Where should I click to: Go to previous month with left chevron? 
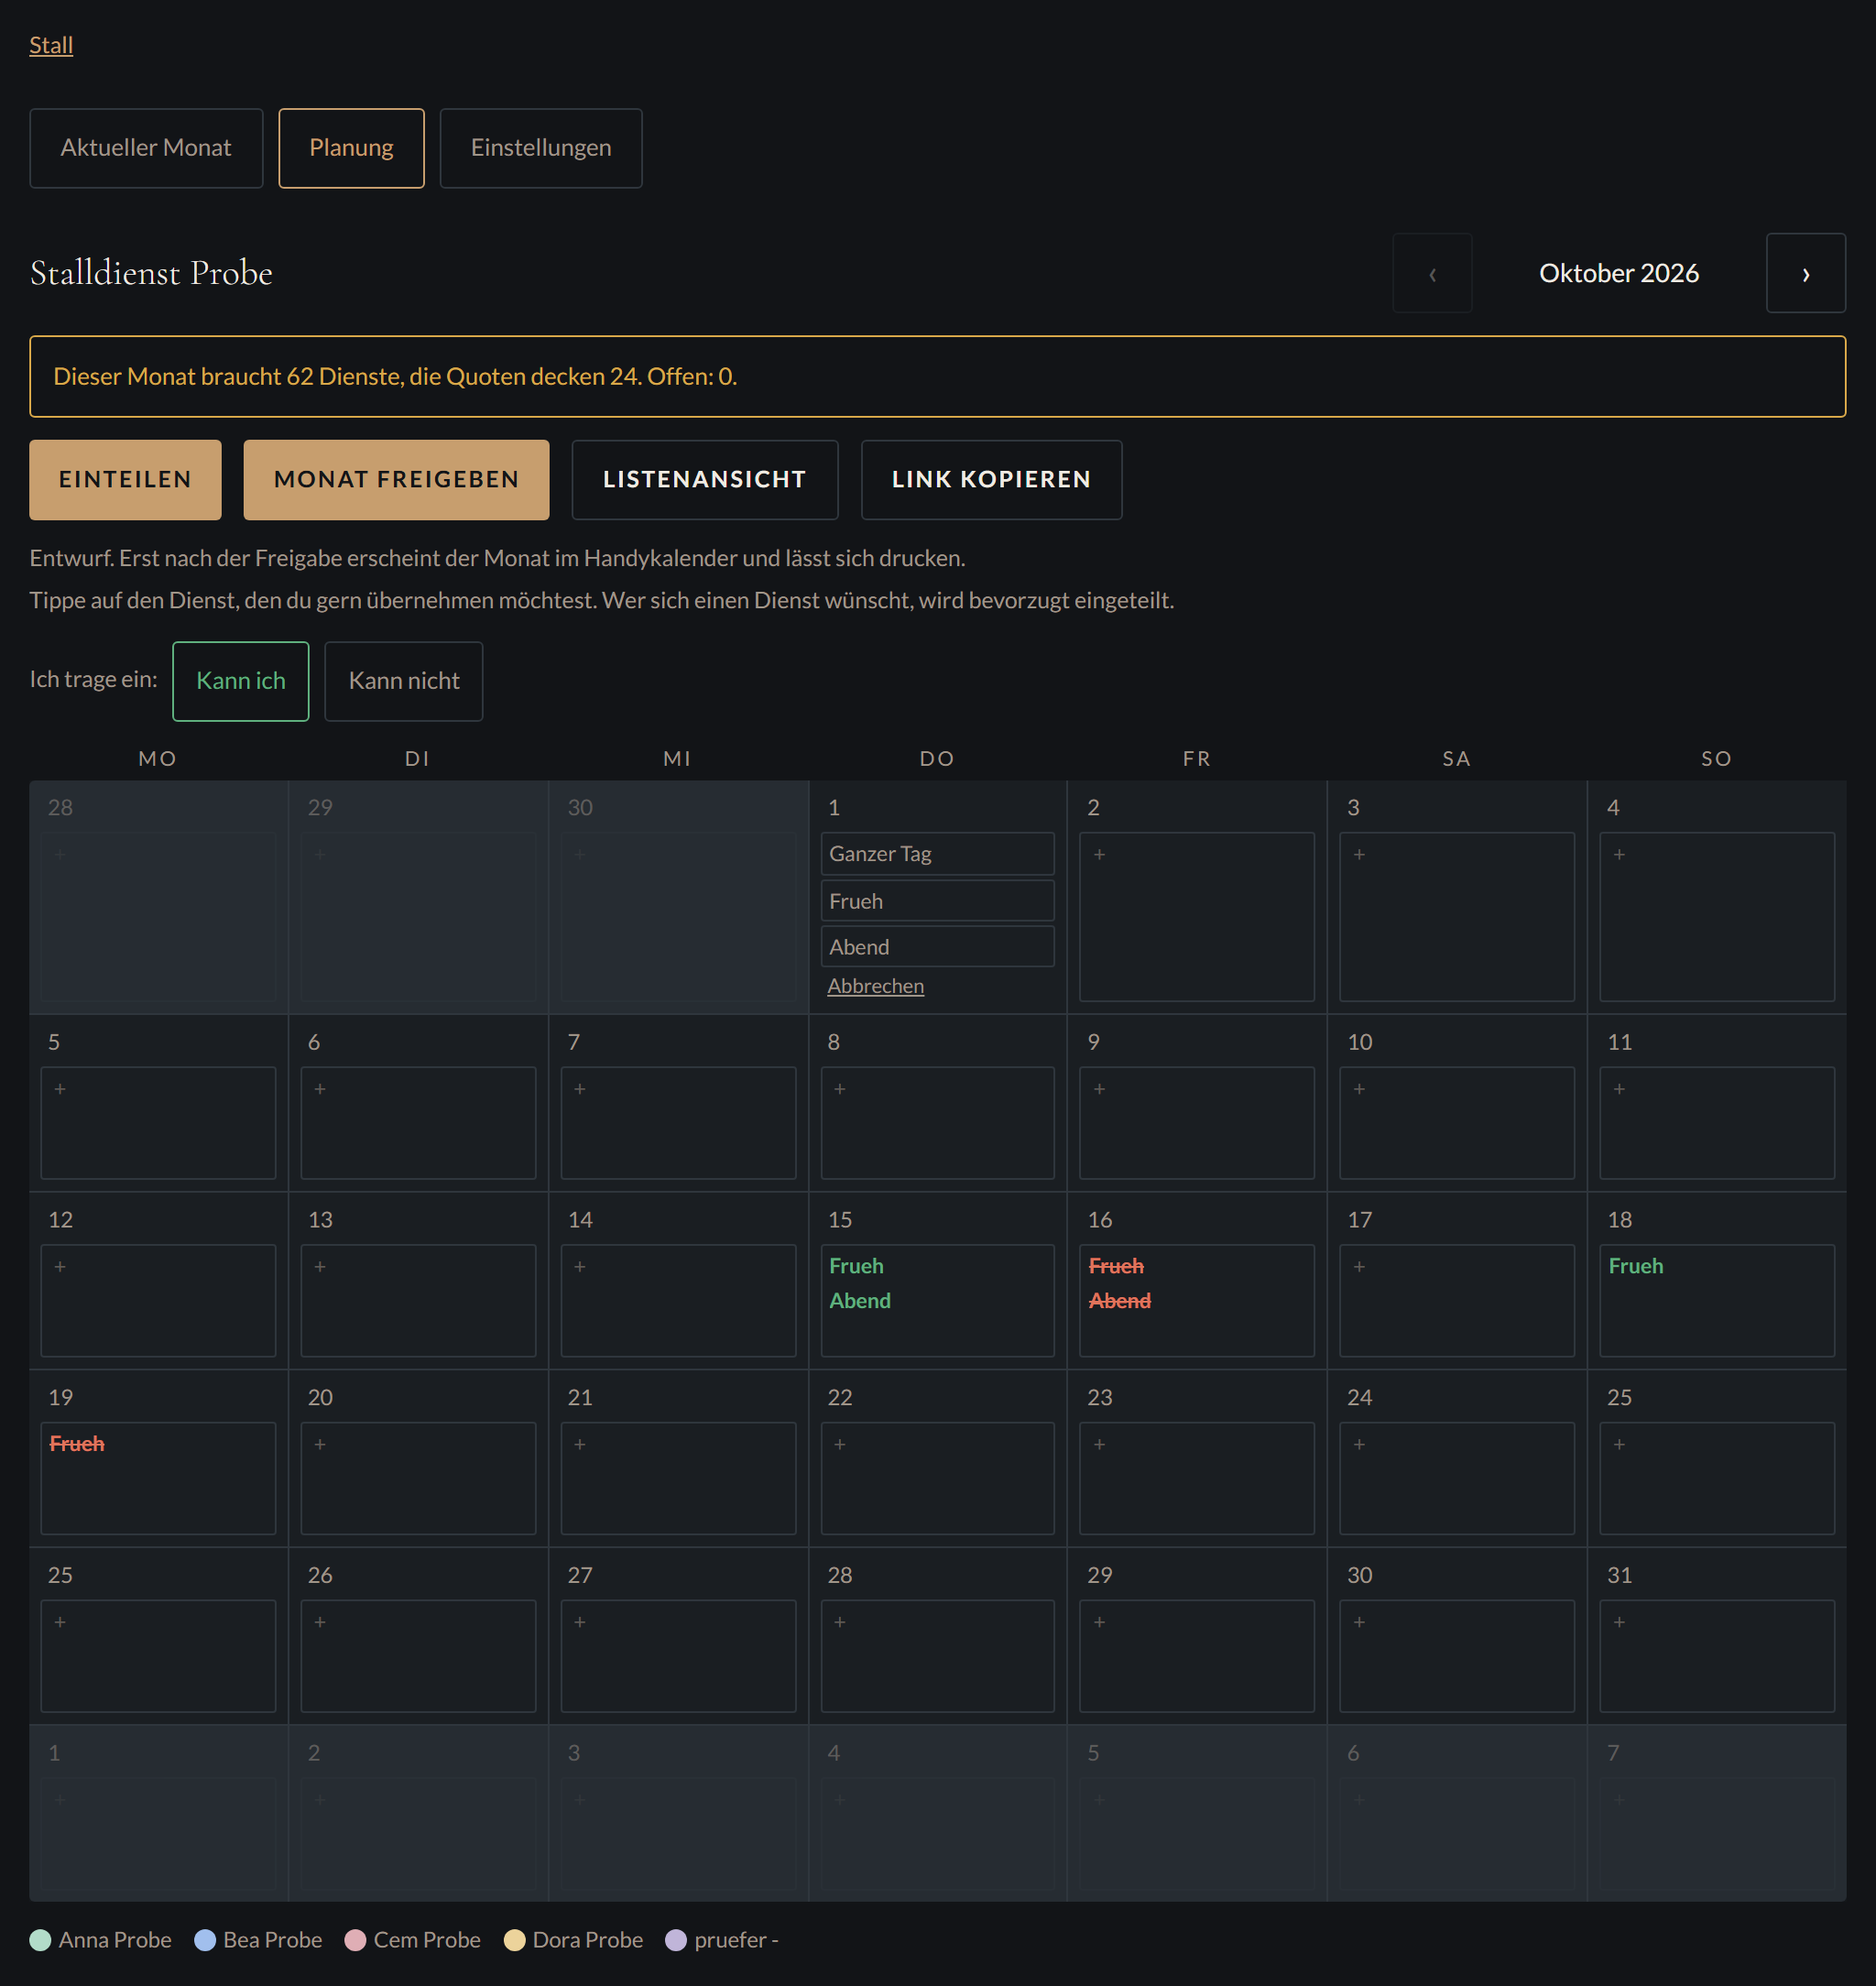1432,273
